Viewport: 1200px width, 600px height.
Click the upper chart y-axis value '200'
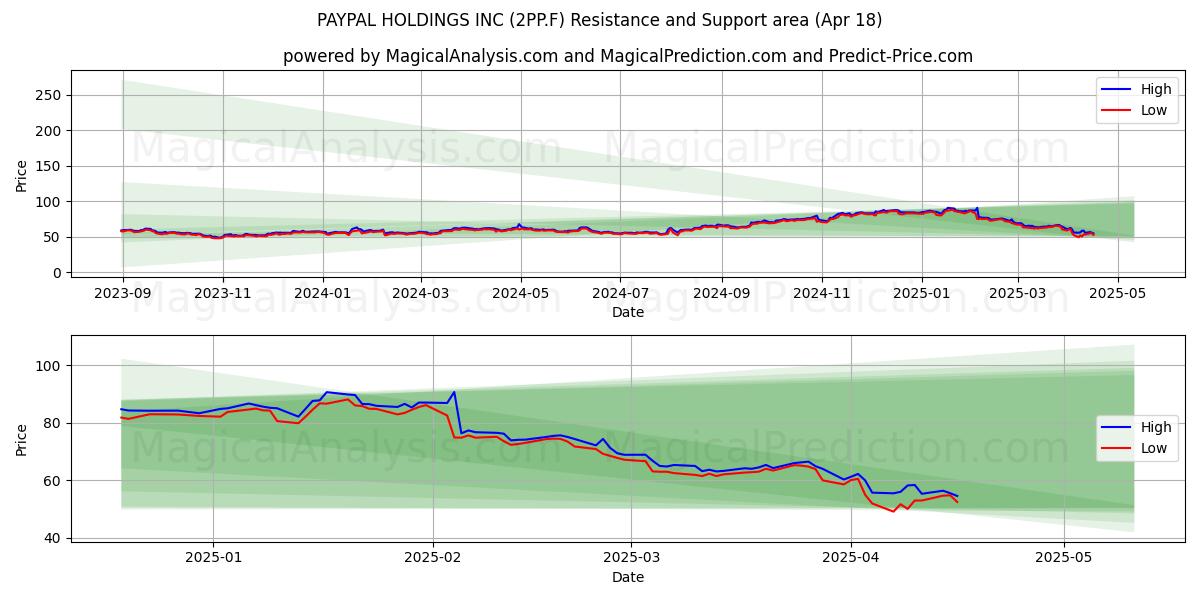[49, 131]
